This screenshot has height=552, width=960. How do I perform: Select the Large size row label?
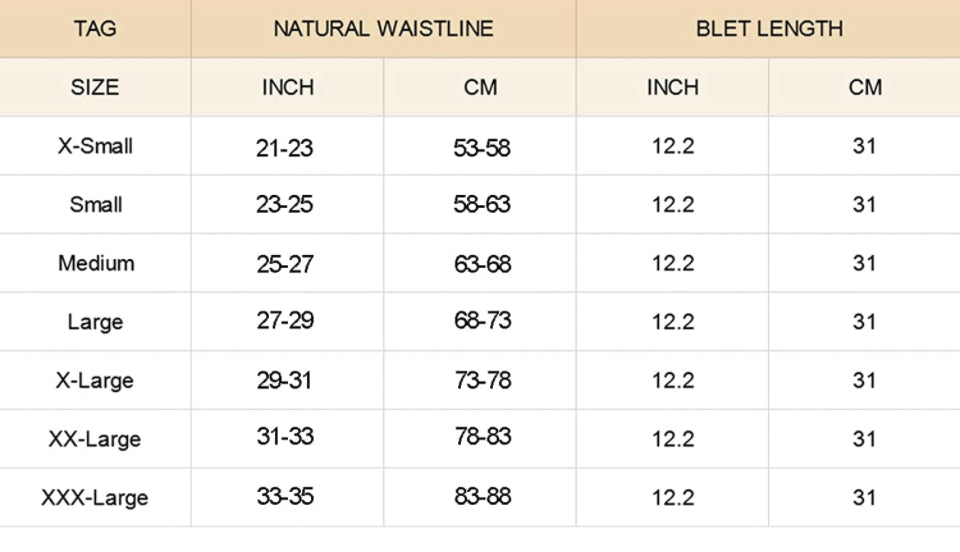click(95, 322)
